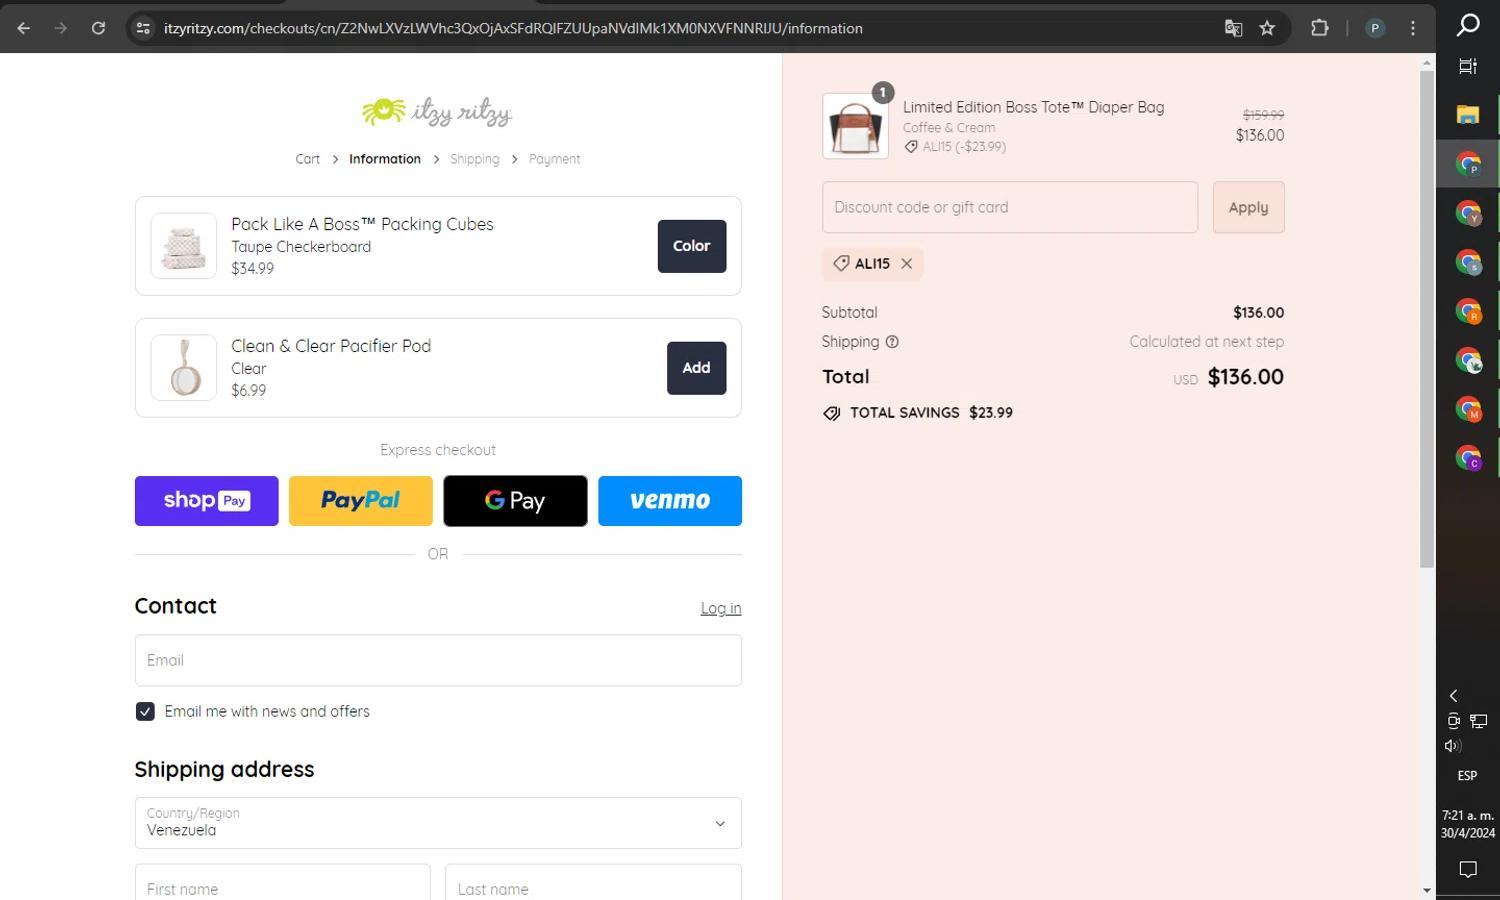Check out with Shop Pay

207,501
